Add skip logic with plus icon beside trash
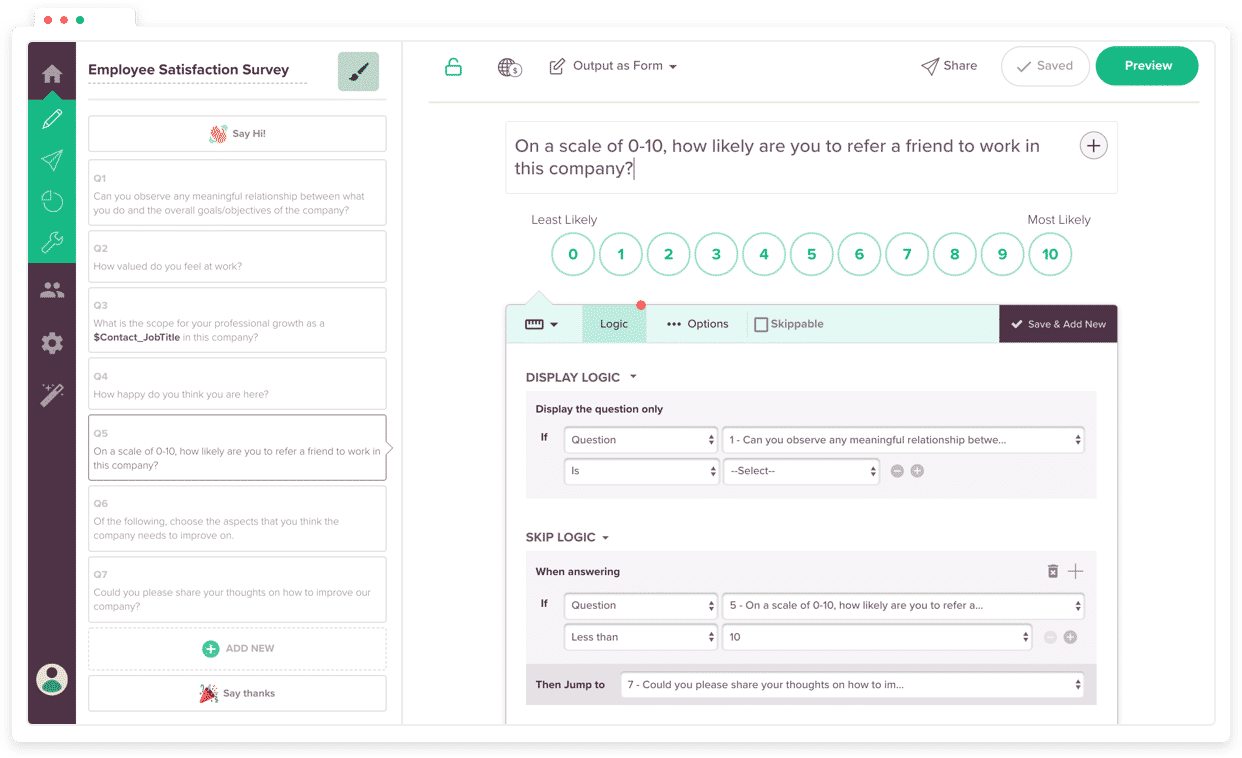 point(1075,571)
